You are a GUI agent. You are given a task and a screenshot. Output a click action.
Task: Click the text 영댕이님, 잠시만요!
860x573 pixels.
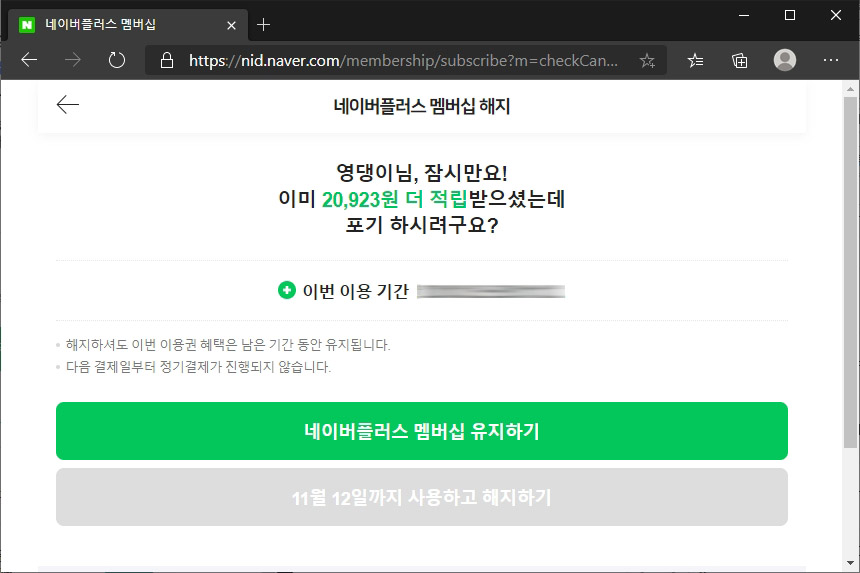(x=422, y=173)
